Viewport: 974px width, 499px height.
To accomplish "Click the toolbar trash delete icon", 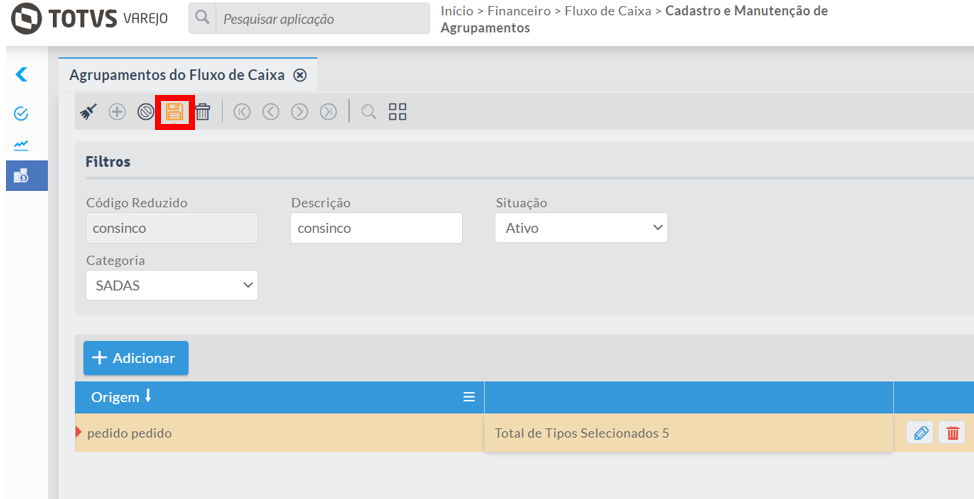I will 203,112.
